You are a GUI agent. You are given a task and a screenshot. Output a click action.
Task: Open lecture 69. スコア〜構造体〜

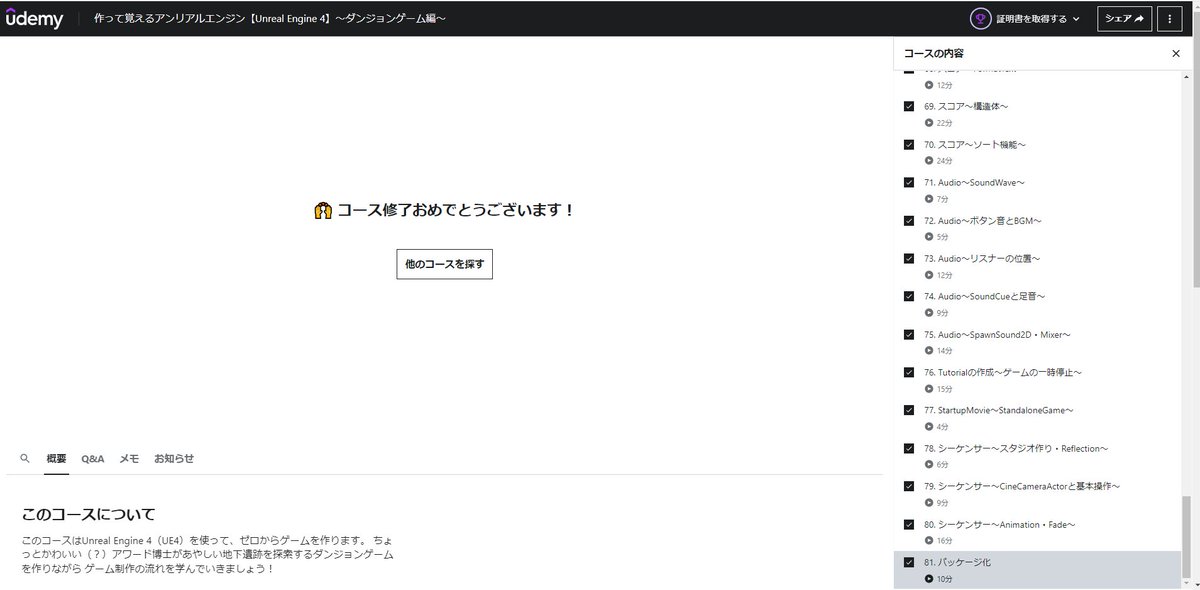[966, 106]
